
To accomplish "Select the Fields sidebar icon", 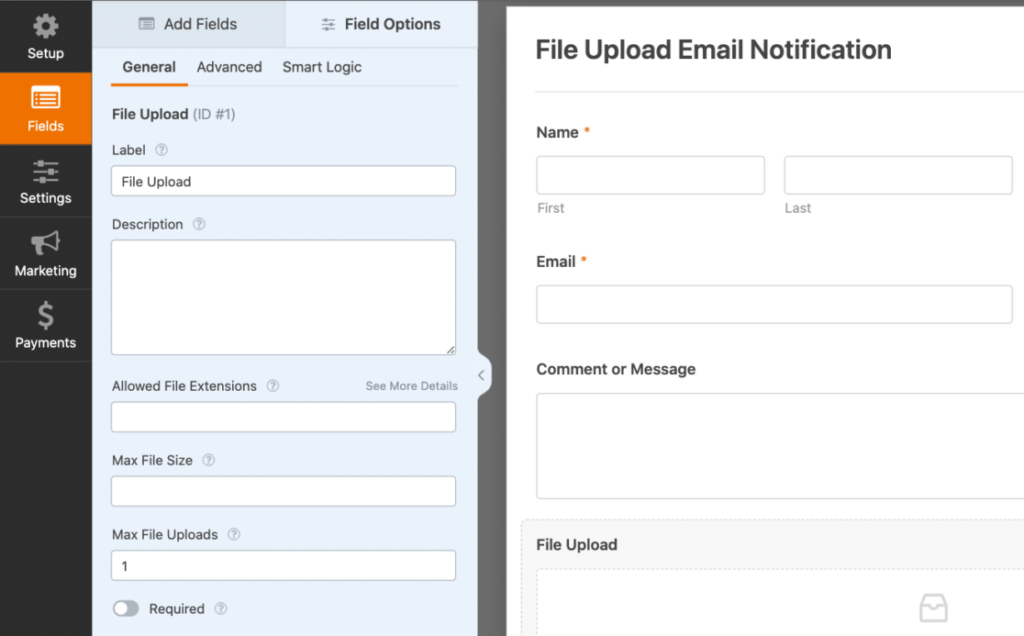I will (45, 109).
